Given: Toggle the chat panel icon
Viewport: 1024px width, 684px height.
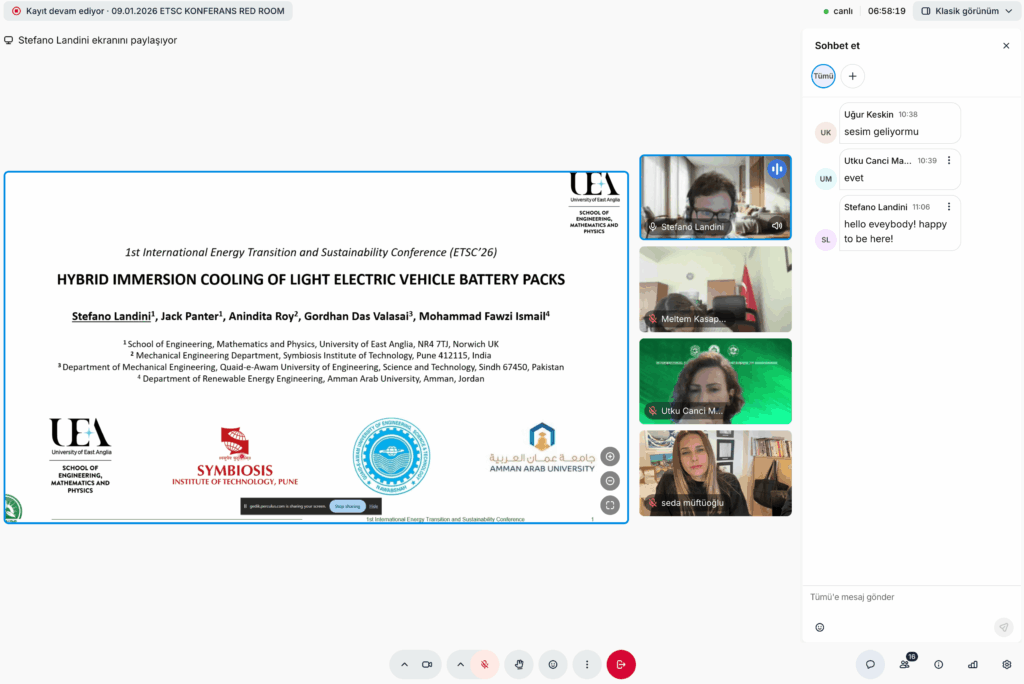Looking at the screenshot, I should 870,664.
